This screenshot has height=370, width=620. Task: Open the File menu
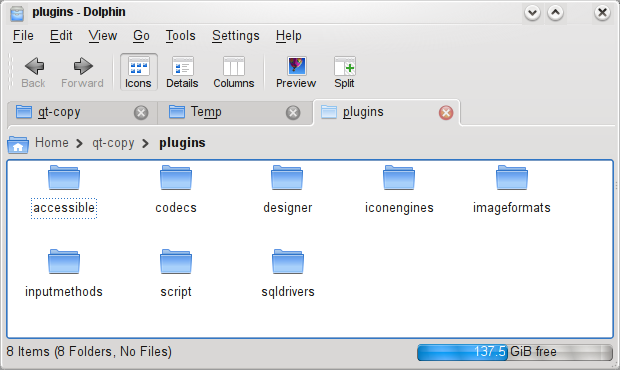pyautogui.click(x=23, y=36)
